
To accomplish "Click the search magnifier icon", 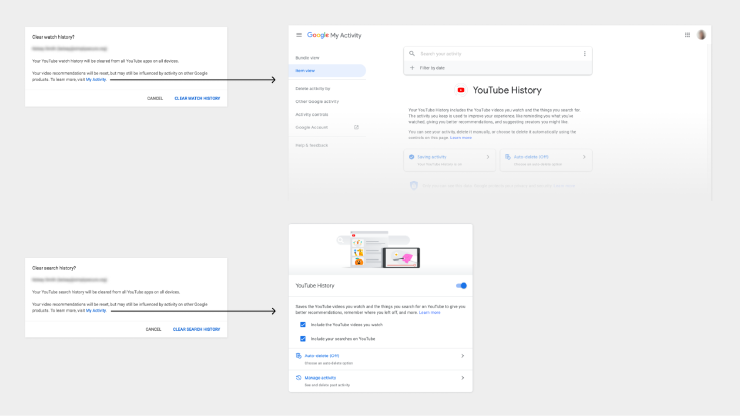I will [412, 54].
